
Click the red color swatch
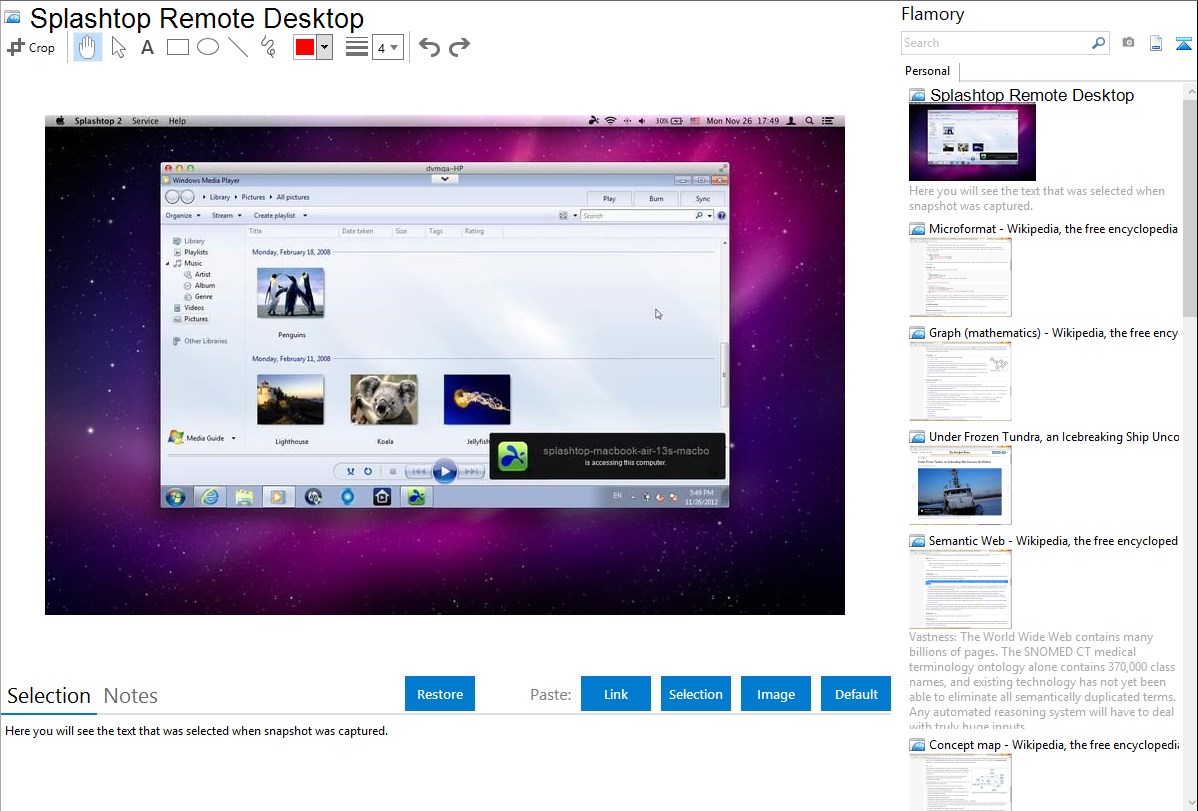305,47
